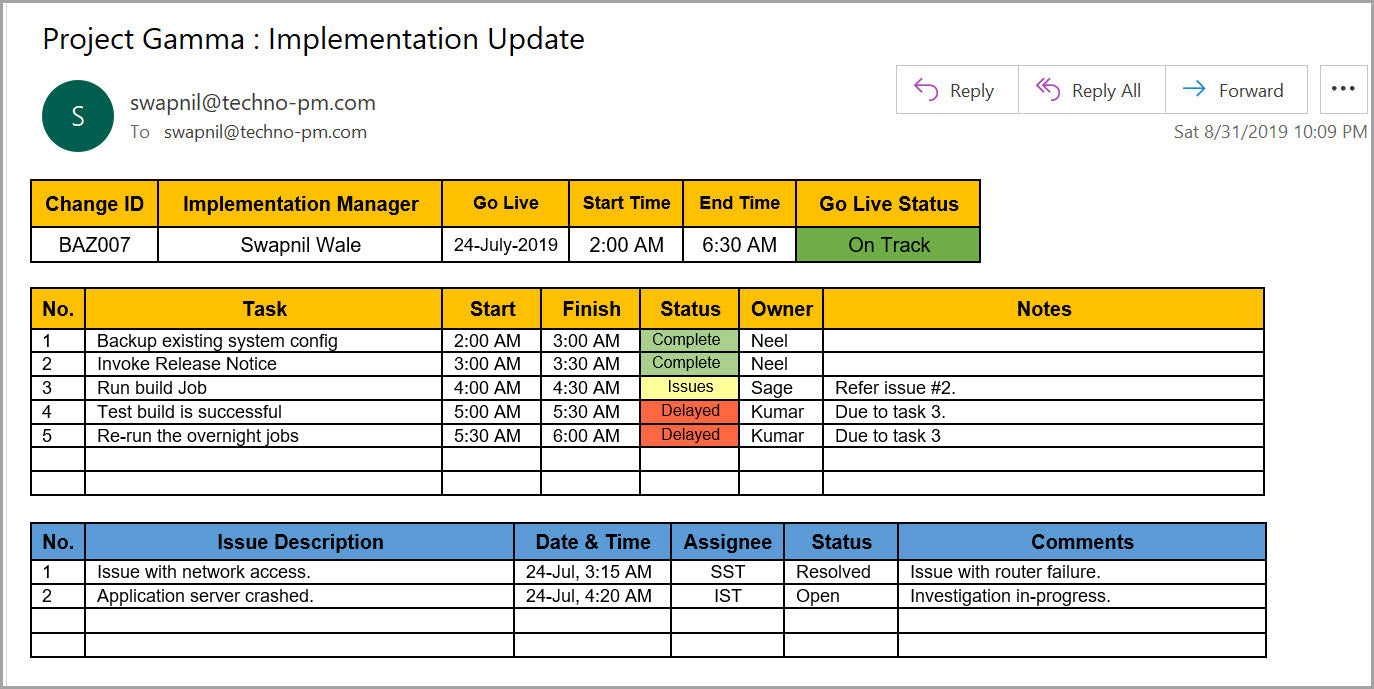Image resolution: width=1374 pixels, height=689 pixels.
Task: Click the Reply arrow icon
Action: pos(927,89)
